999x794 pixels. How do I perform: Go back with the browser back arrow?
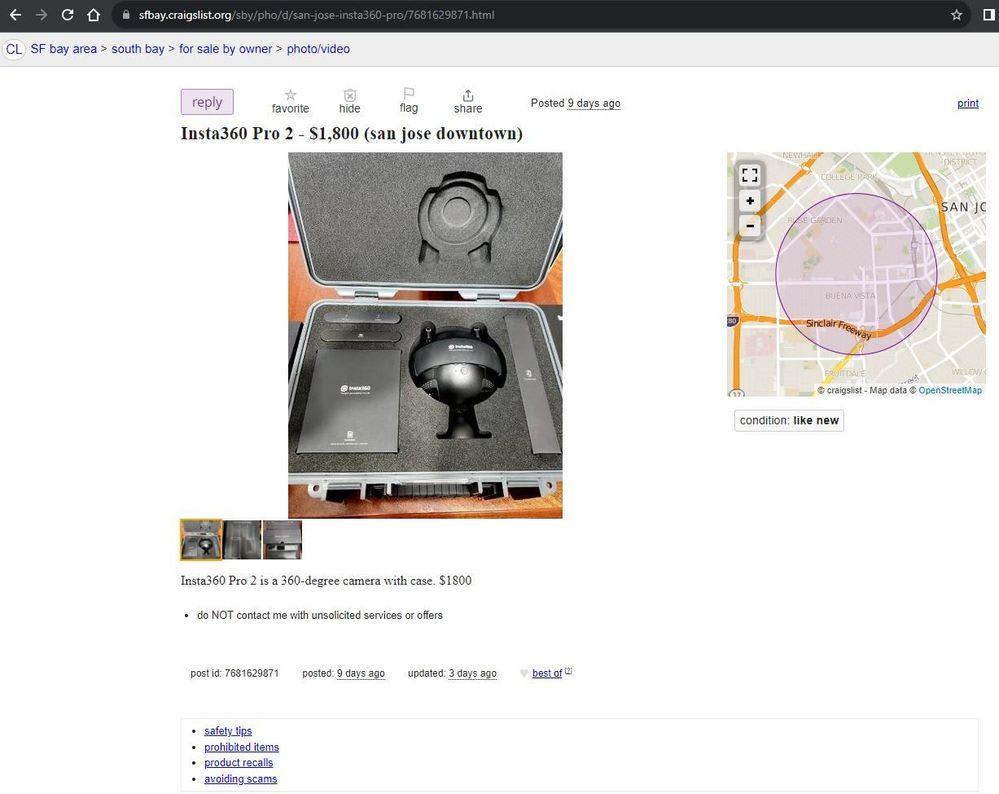click(15, 15)
